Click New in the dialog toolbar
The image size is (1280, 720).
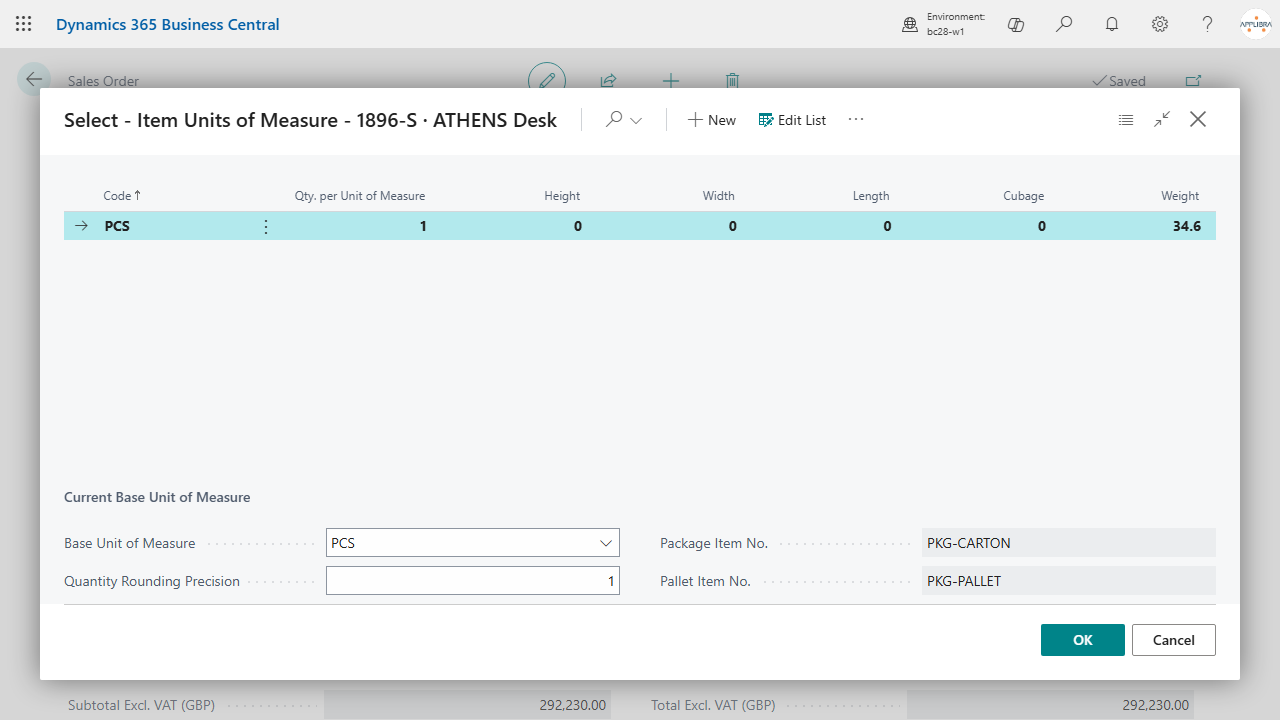(712, 120)
